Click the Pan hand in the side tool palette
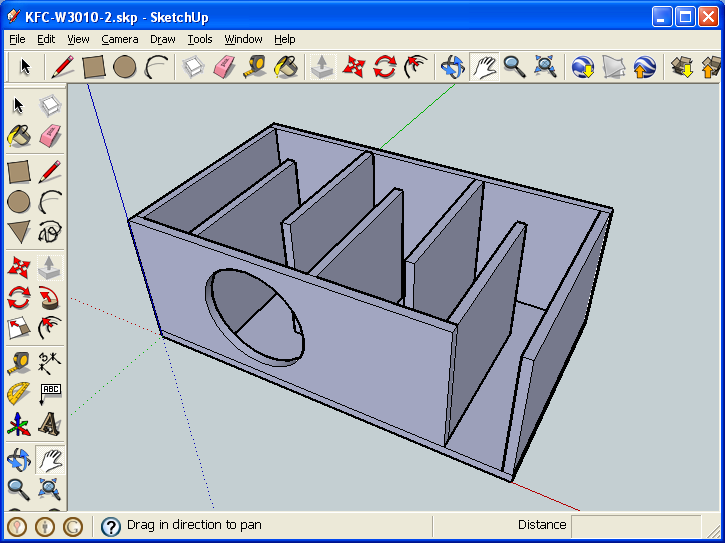The image size is (725, 543). [49, 460]
